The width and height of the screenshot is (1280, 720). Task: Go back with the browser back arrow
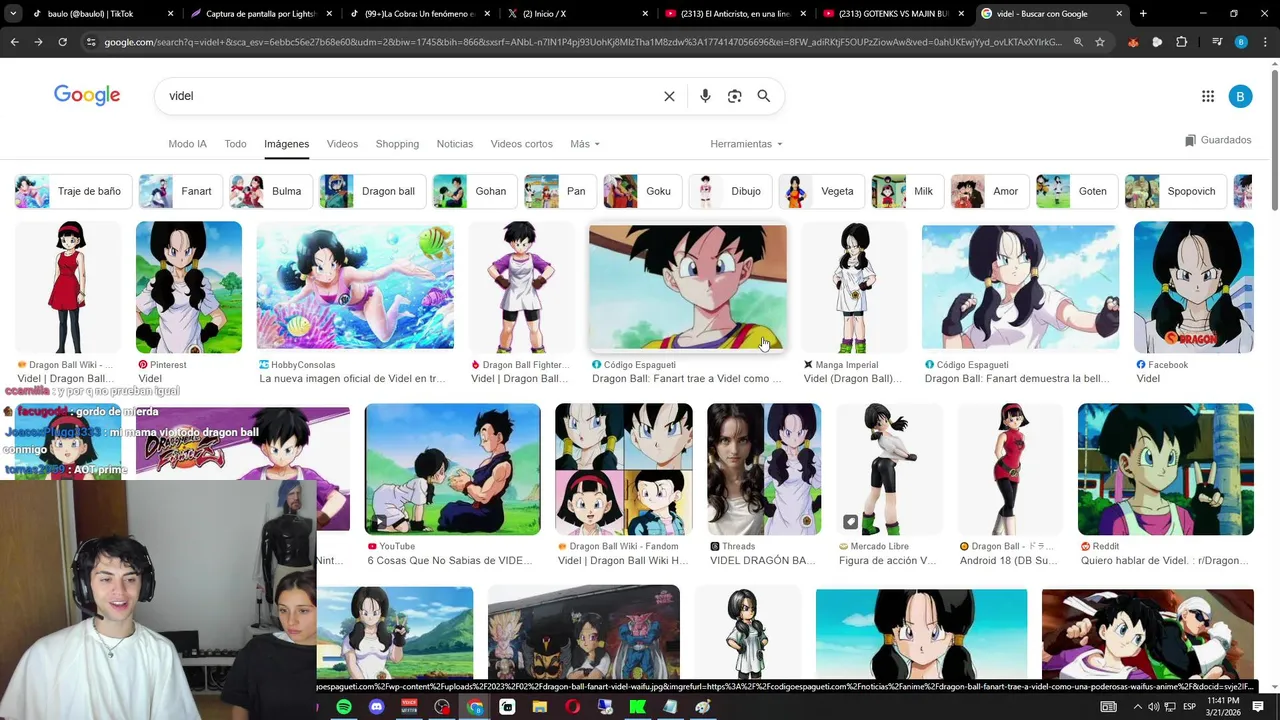coord(14,42)
